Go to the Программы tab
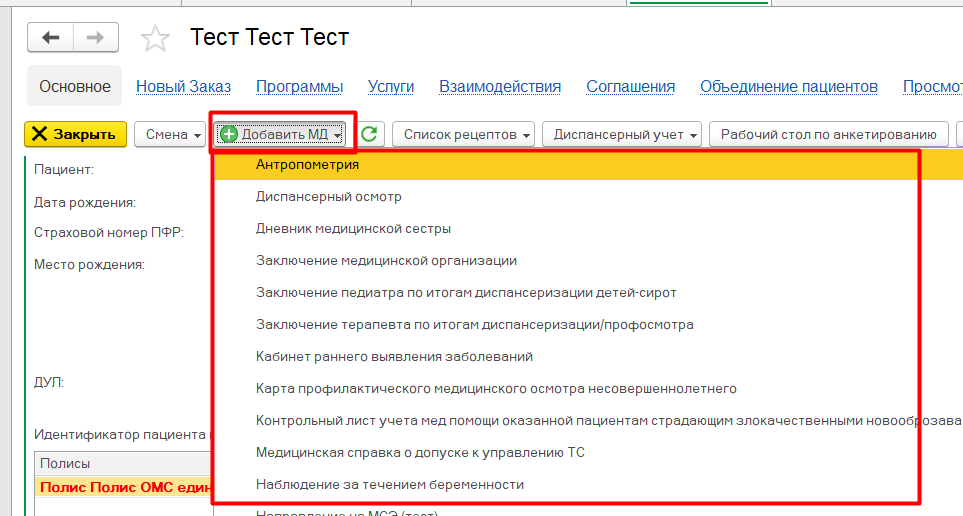The height and width of the screenshot is (516, 963). 299,87
